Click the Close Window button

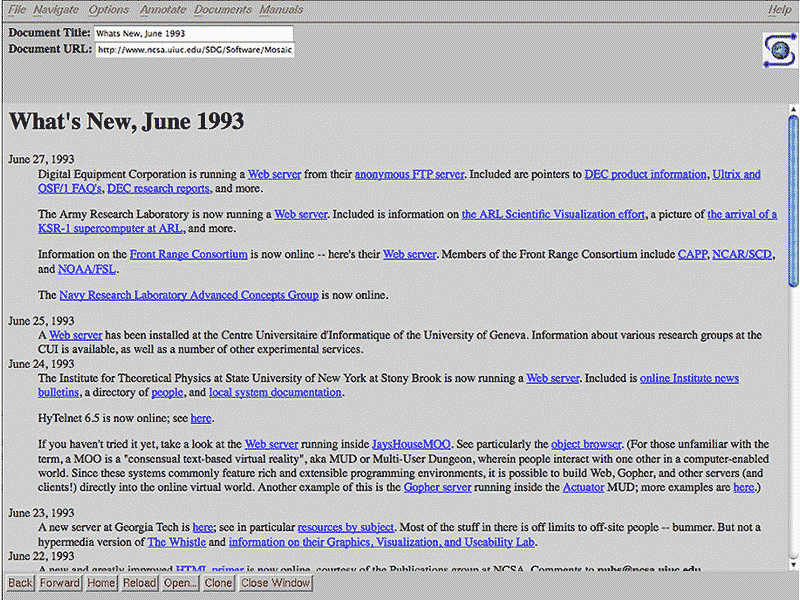pyautogui.click(x=275, y=583)
